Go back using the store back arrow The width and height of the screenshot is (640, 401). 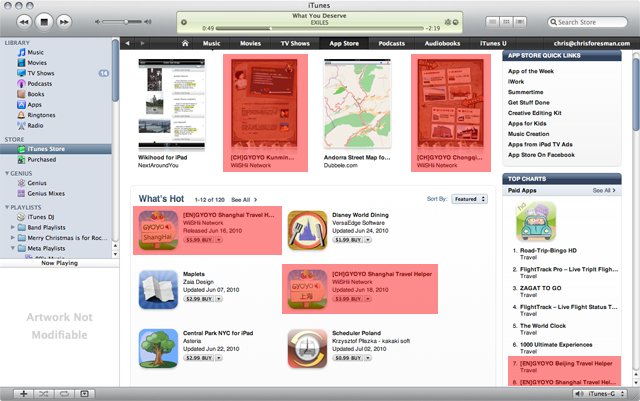[127, 43]
